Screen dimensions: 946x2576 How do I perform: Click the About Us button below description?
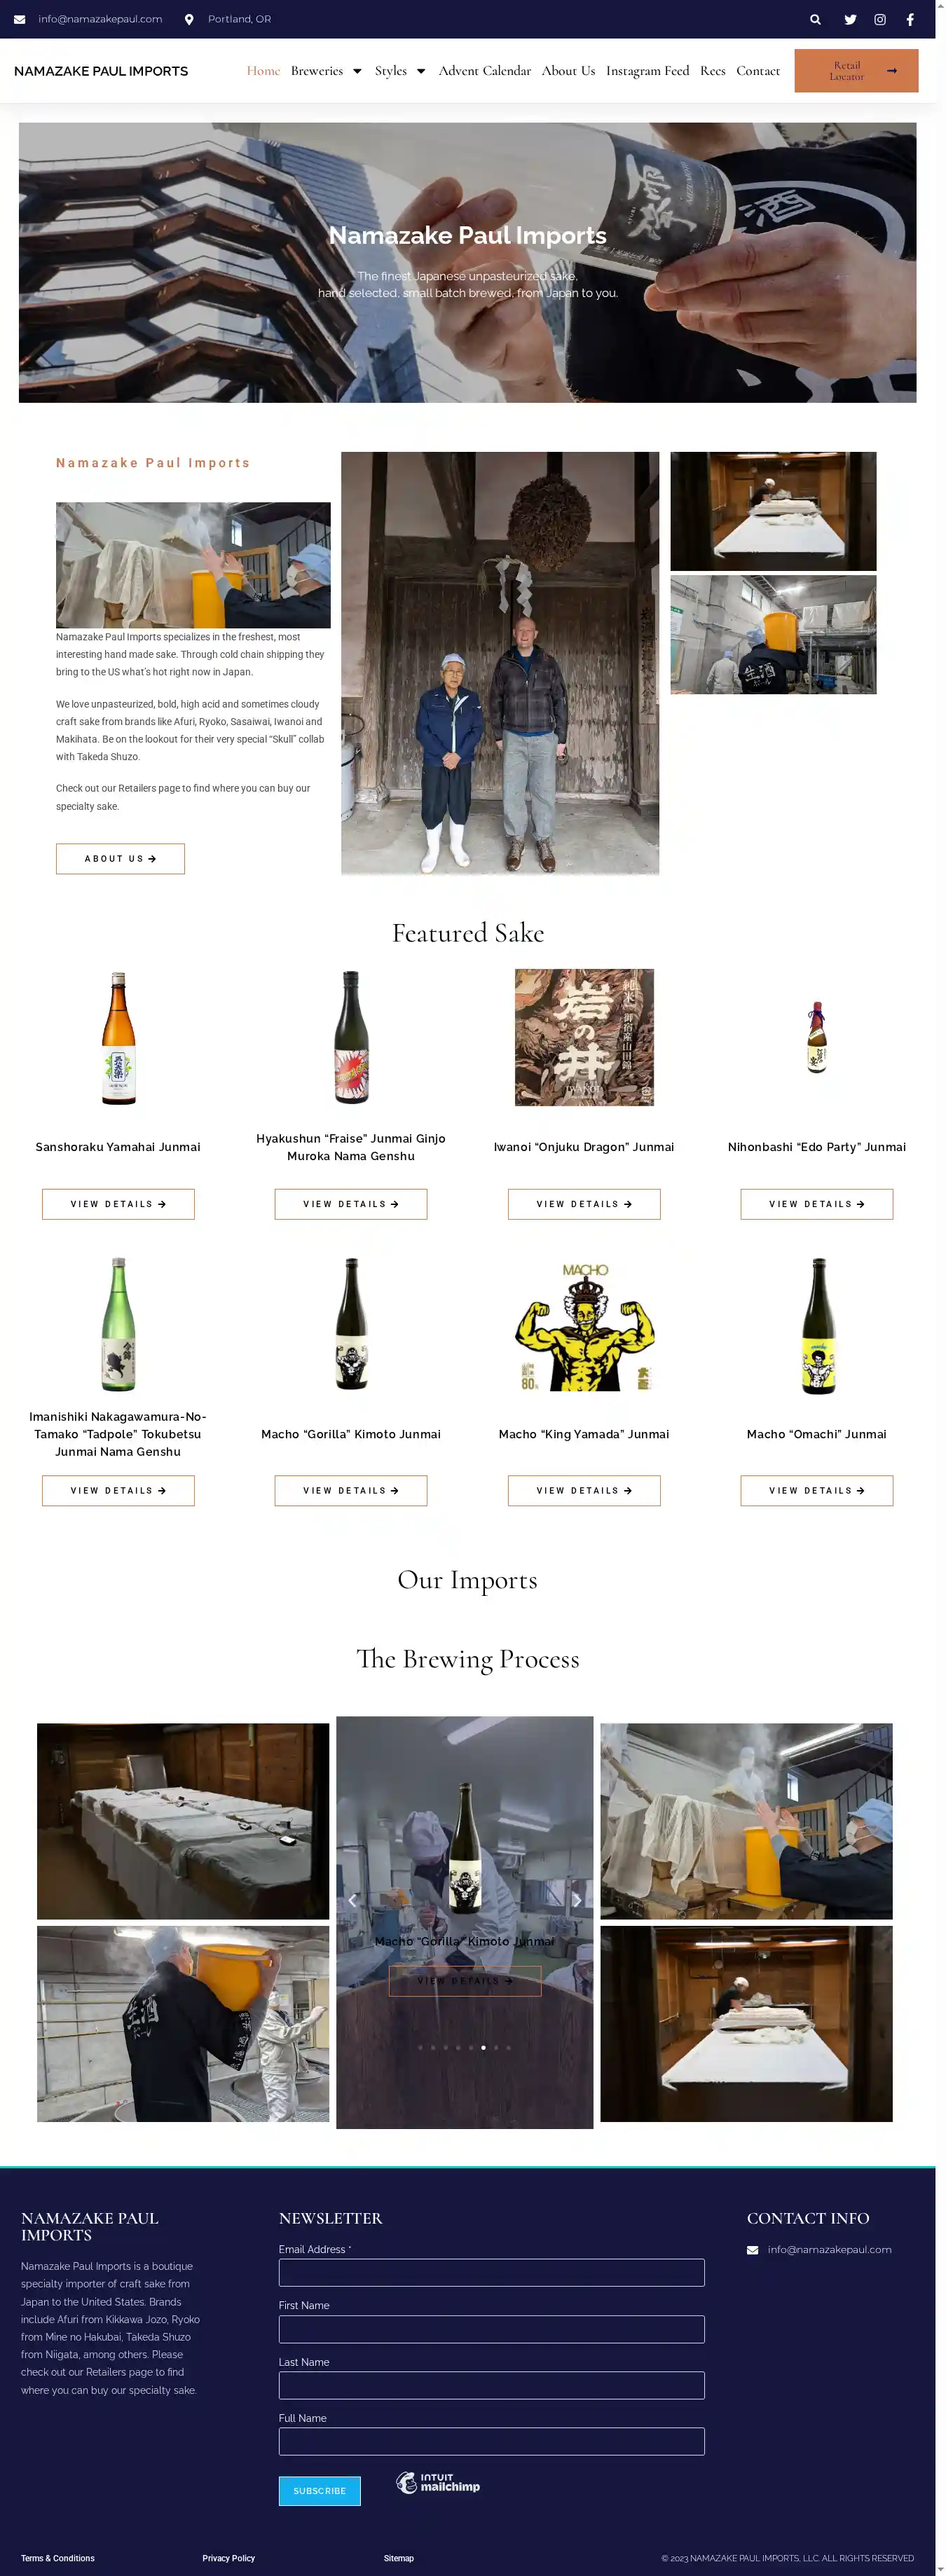pyautogui.click(x=120, y=859)
